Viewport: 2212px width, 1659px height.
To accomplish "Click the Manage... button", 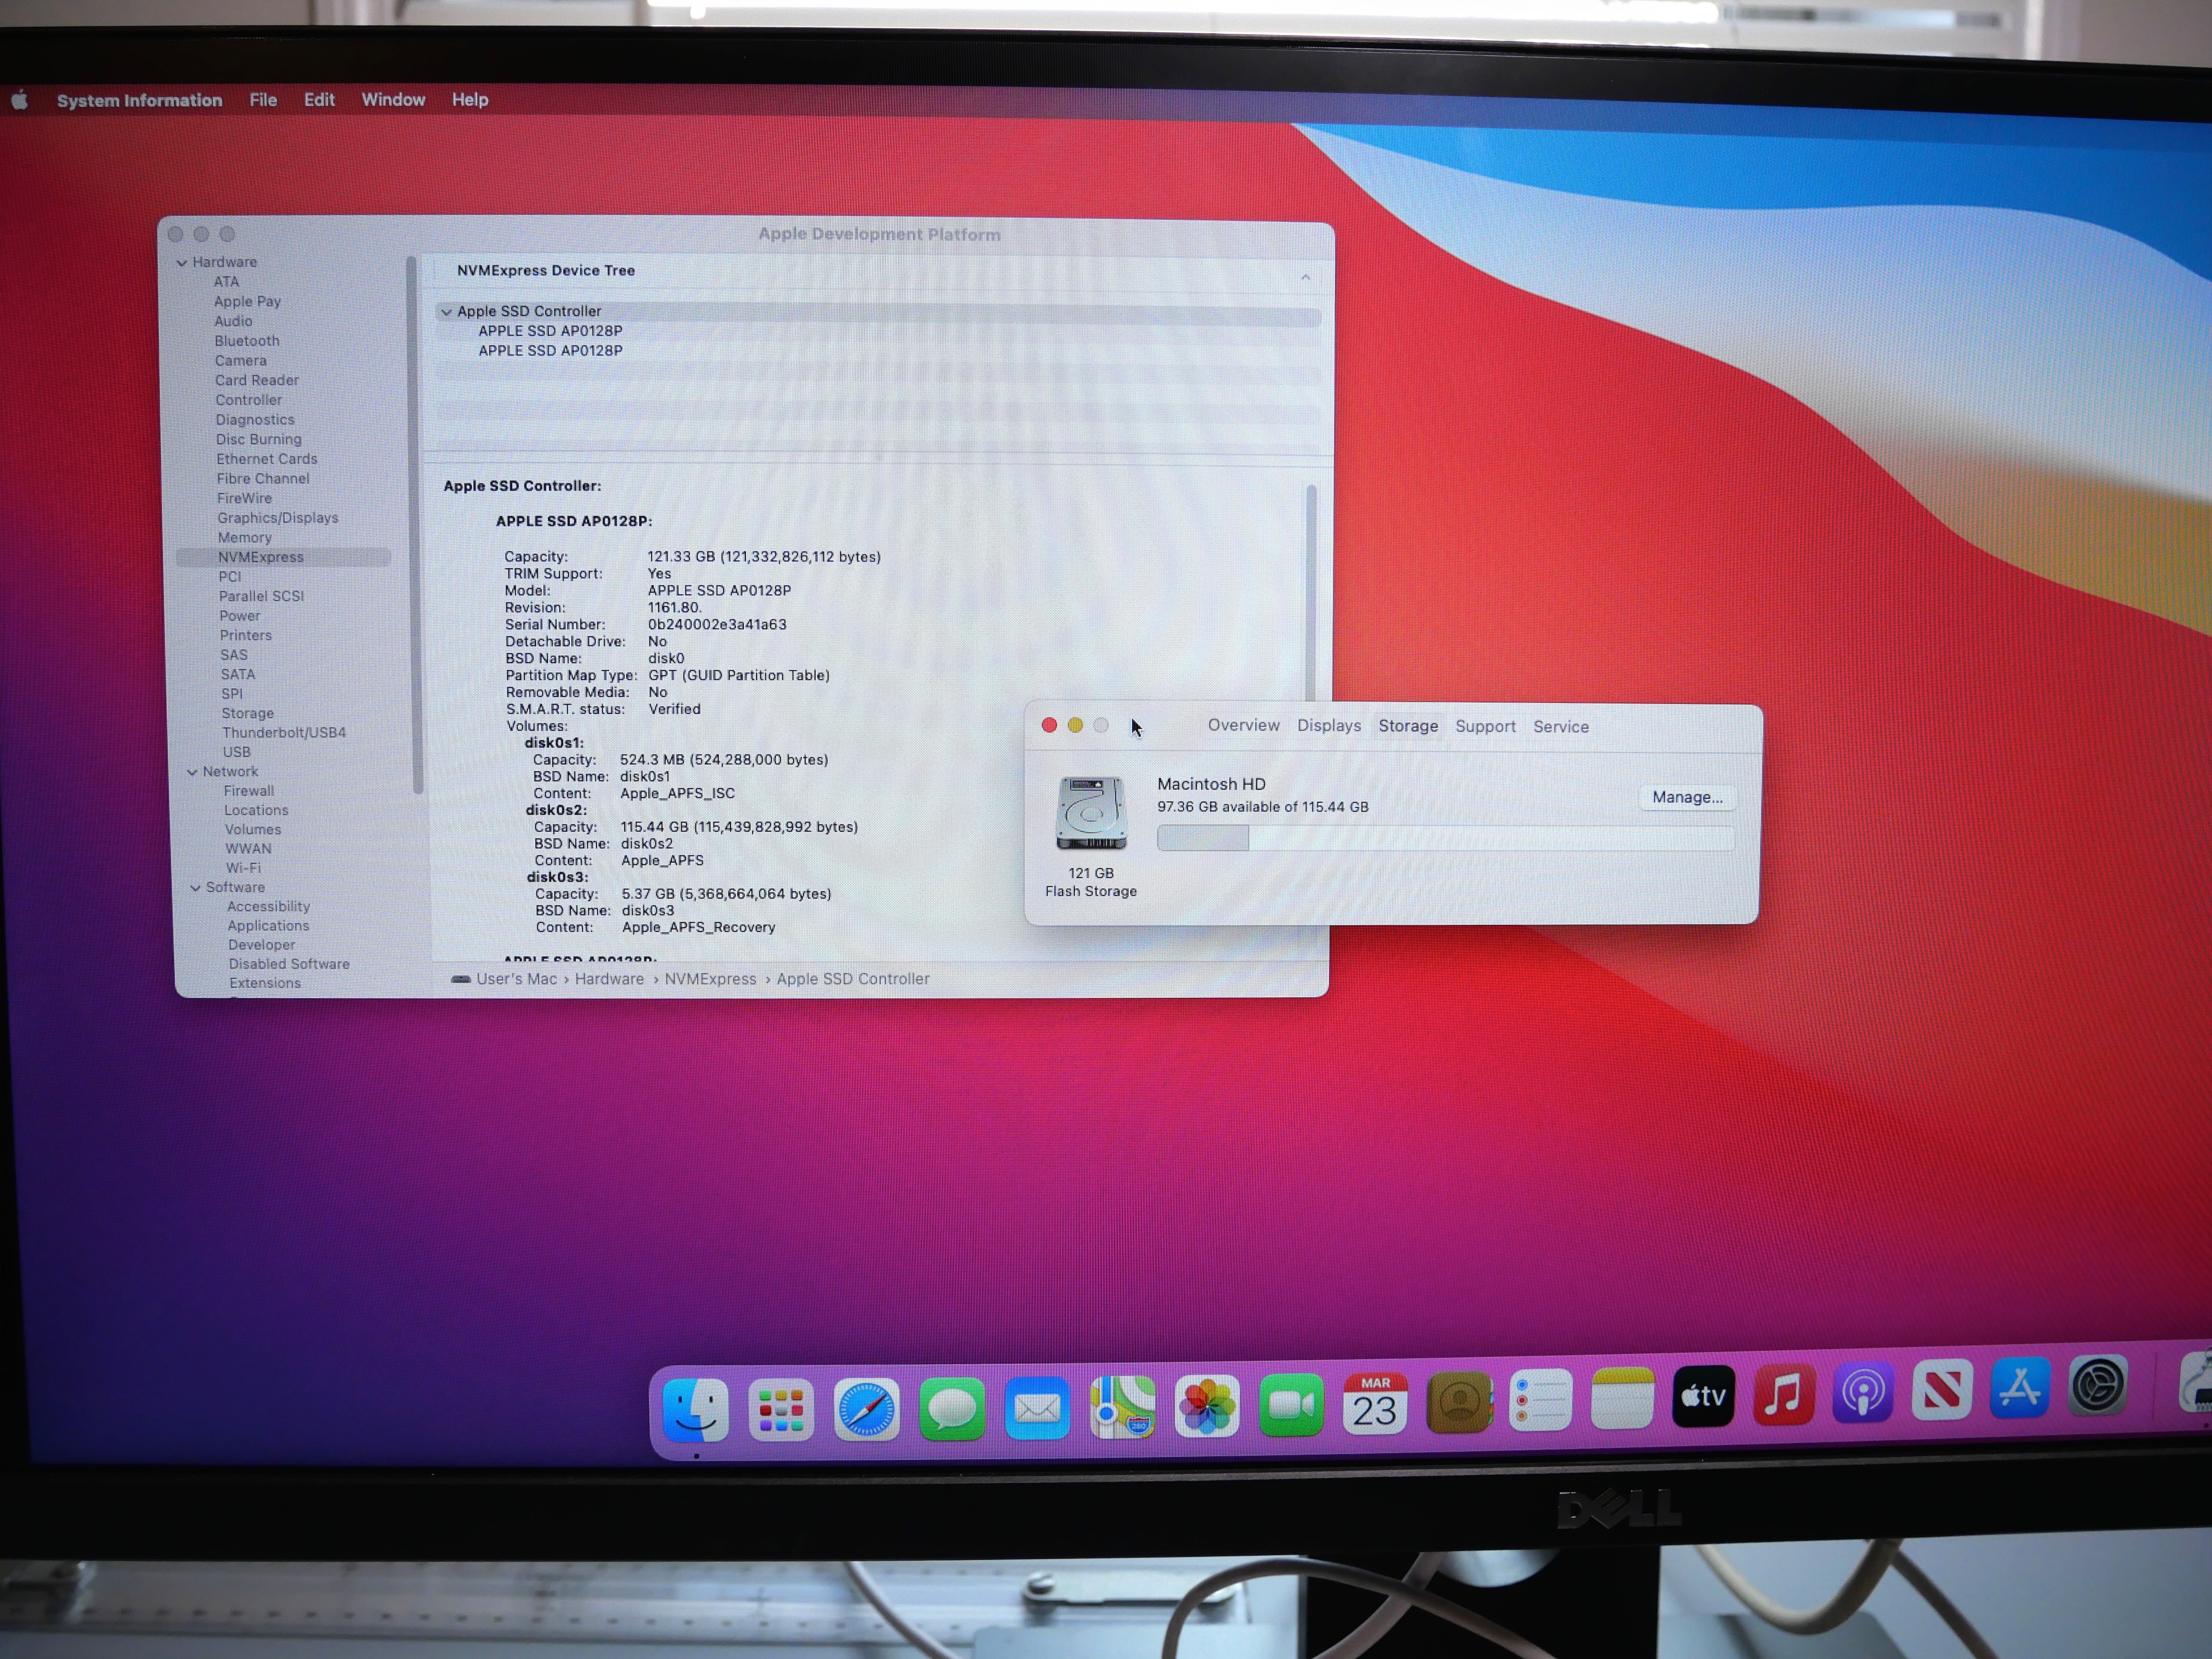I will [1687, 797].
